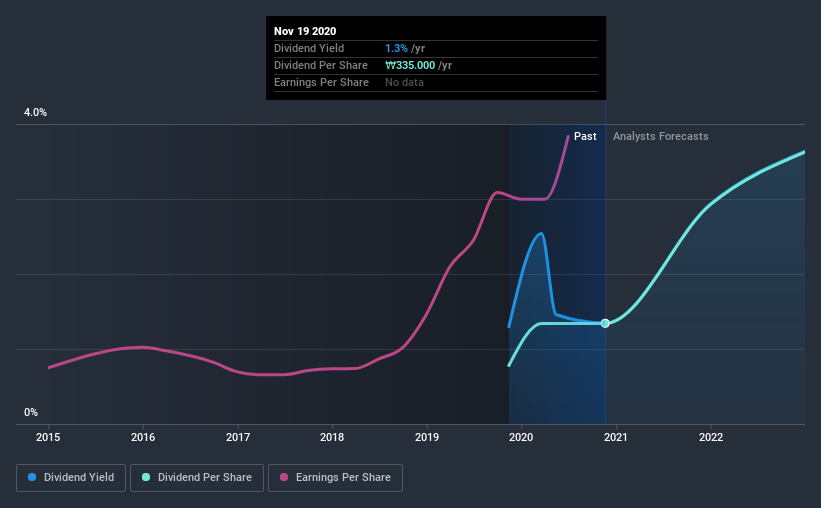Image resolution: width=821 pixels, height=508 pixels.
Task: Click the 4.0% y-axis label
Action: (x=35, y=112)
